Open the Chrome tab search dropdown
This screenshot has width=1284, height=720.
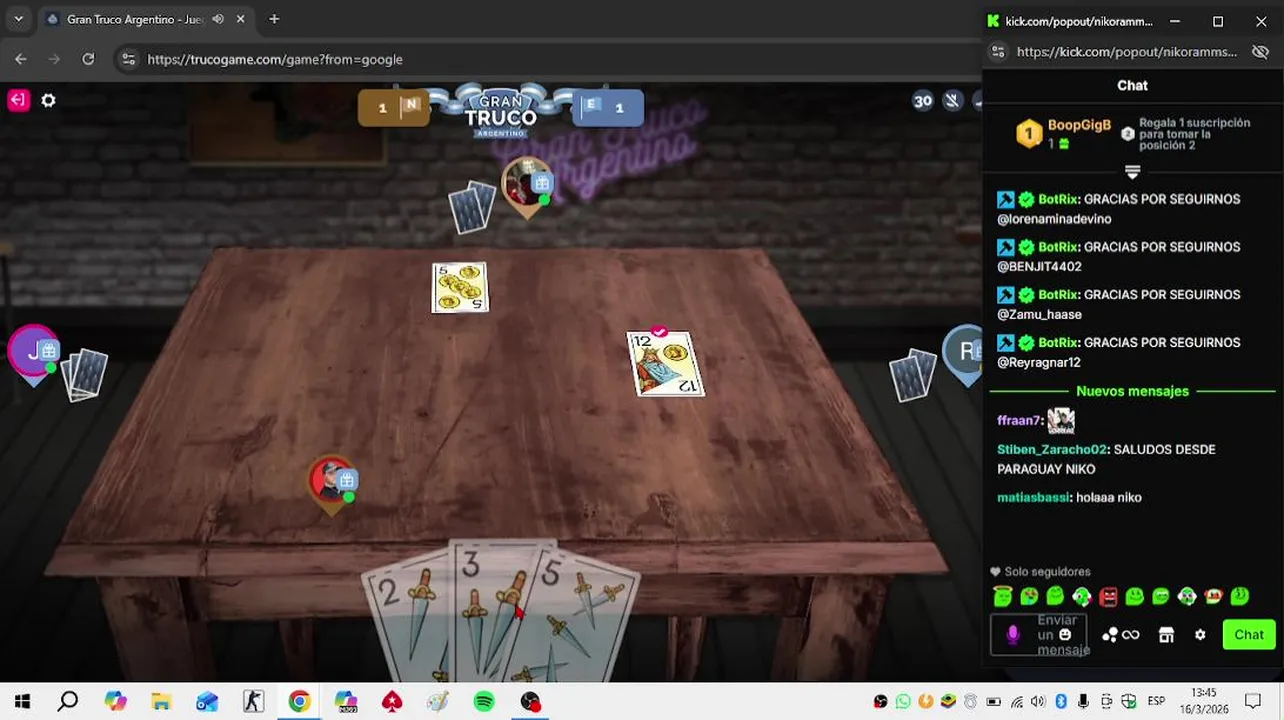click(x=18, y=19)
